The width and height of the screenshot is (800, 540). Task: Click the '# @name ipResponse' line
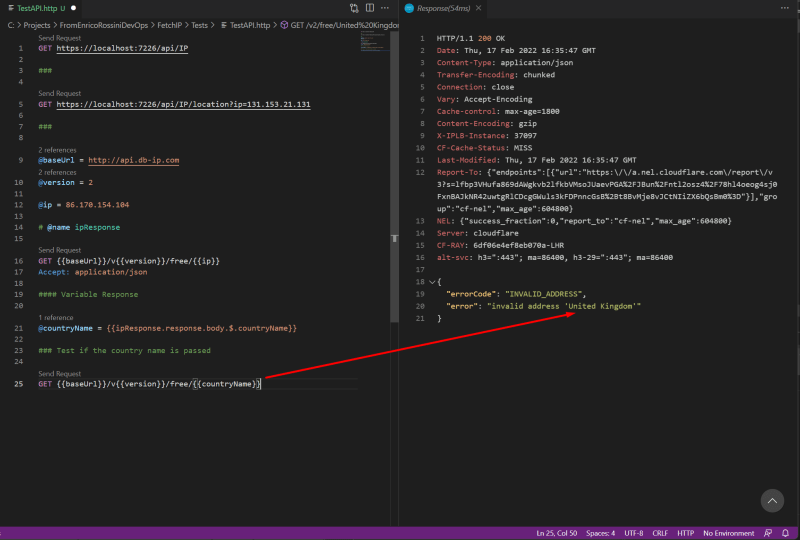79,227
